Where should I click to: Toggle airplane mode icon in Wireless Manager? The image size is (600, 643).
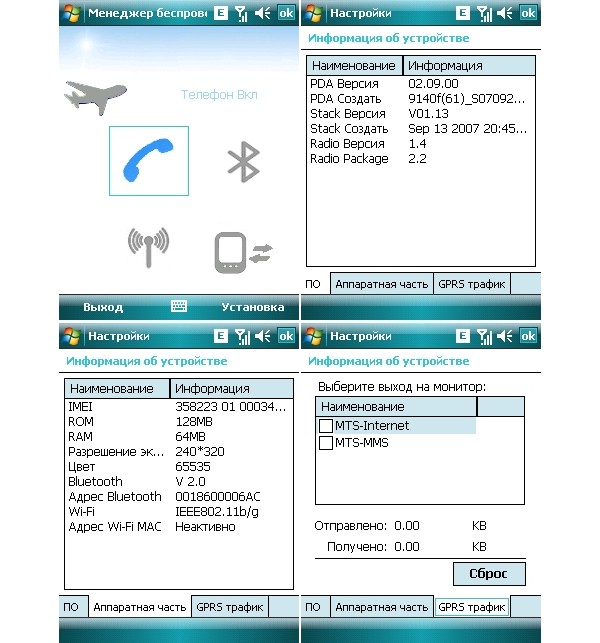point(95,97)
